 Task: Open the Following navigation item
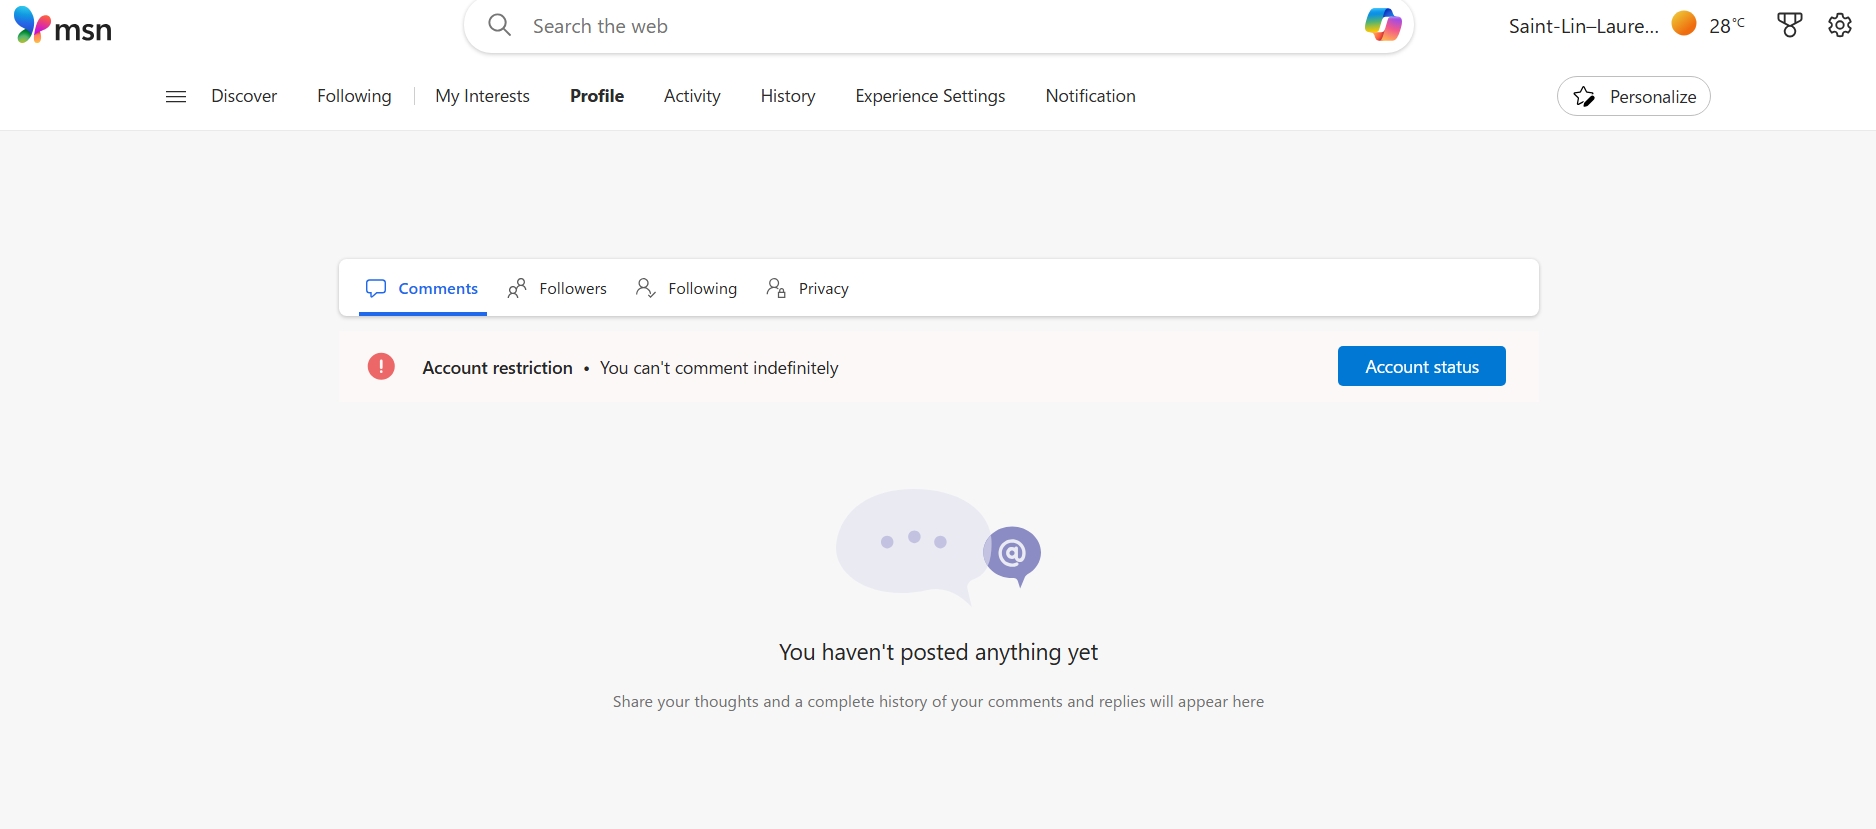(x=354, y=96)
